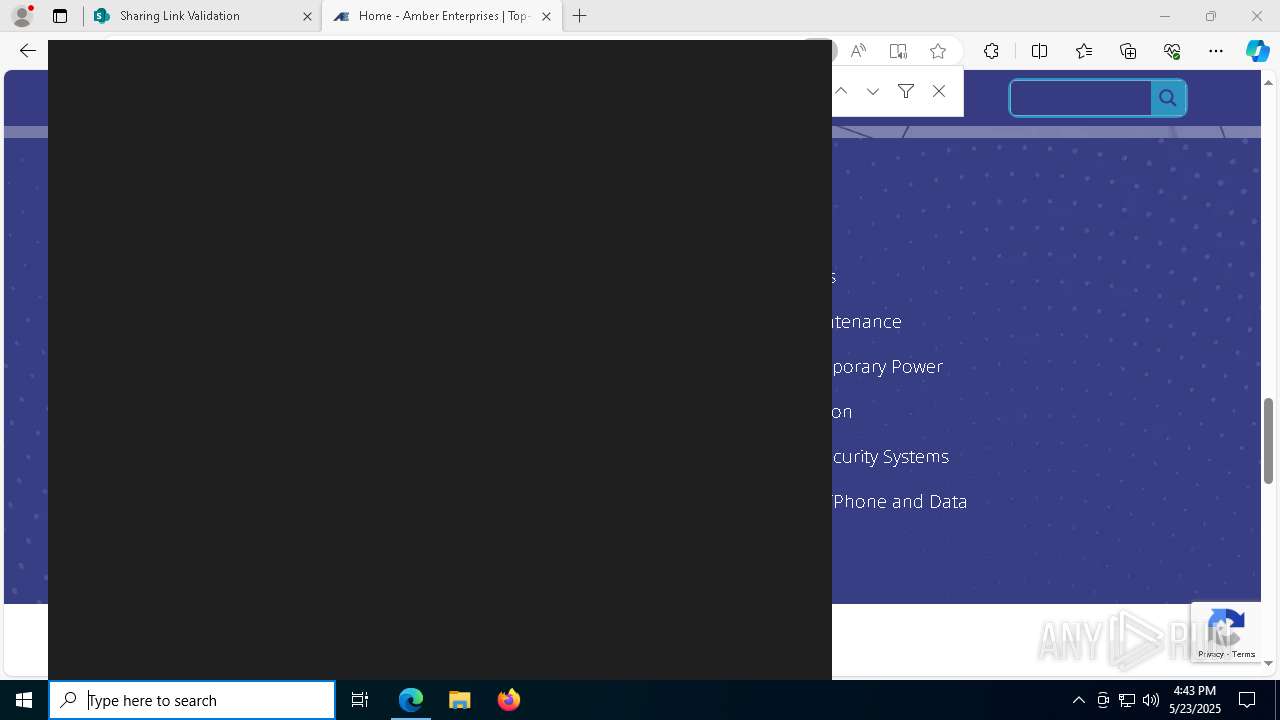Open the Favorites list
1280x720 pixels.
click(x=1084, y=51)
